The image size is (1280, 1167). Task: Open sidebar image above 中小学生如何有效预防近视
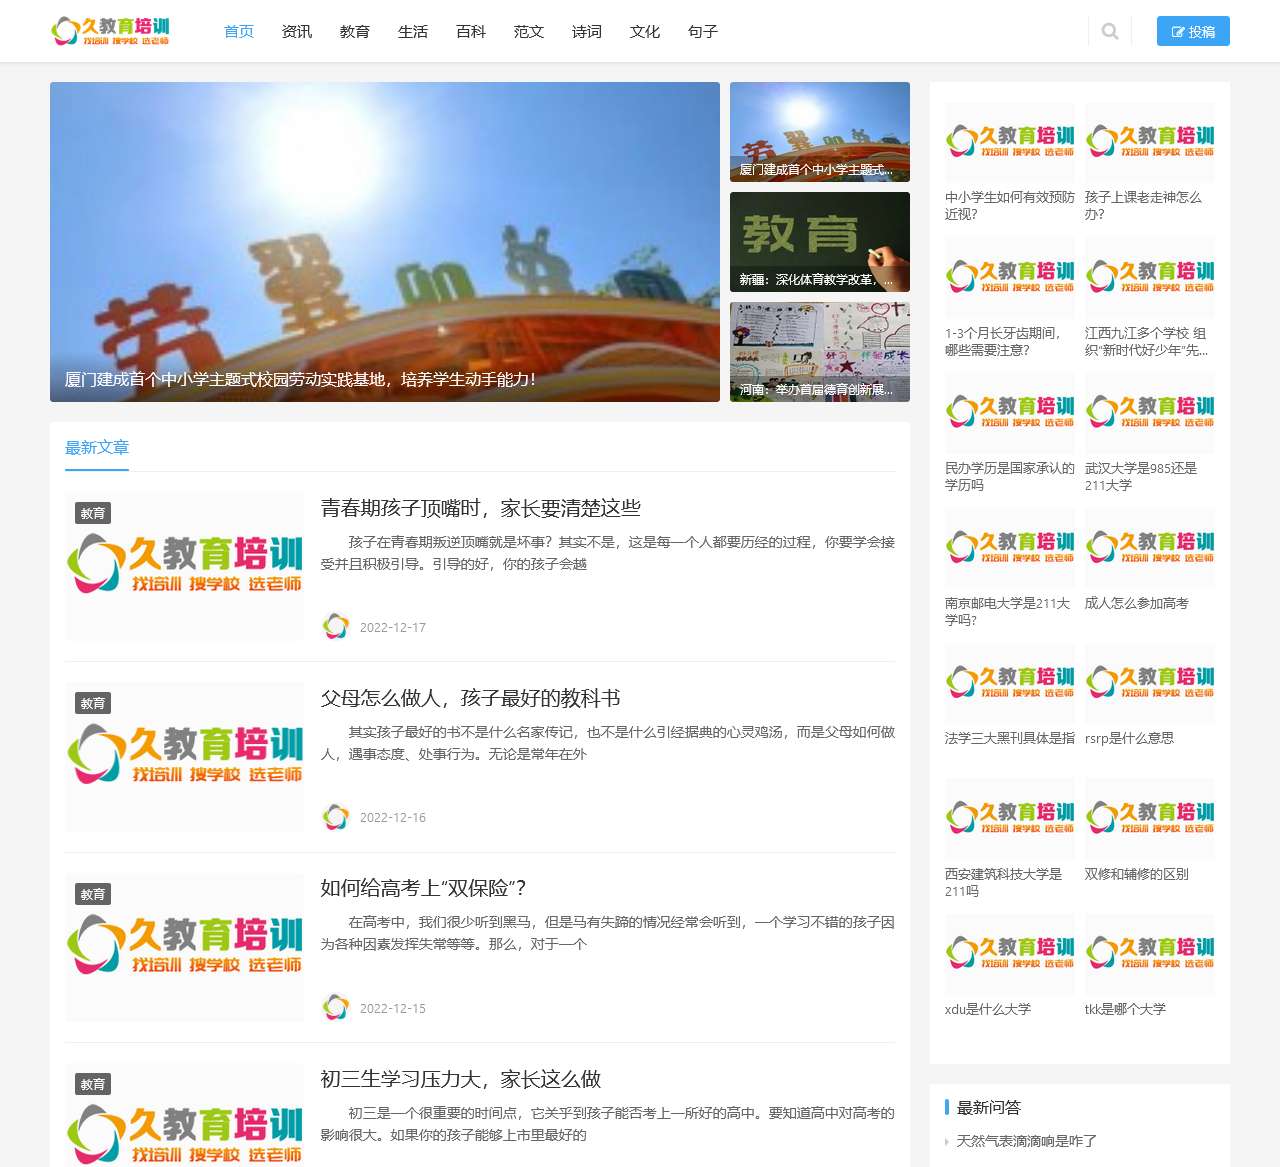[x=1010, y=141]
